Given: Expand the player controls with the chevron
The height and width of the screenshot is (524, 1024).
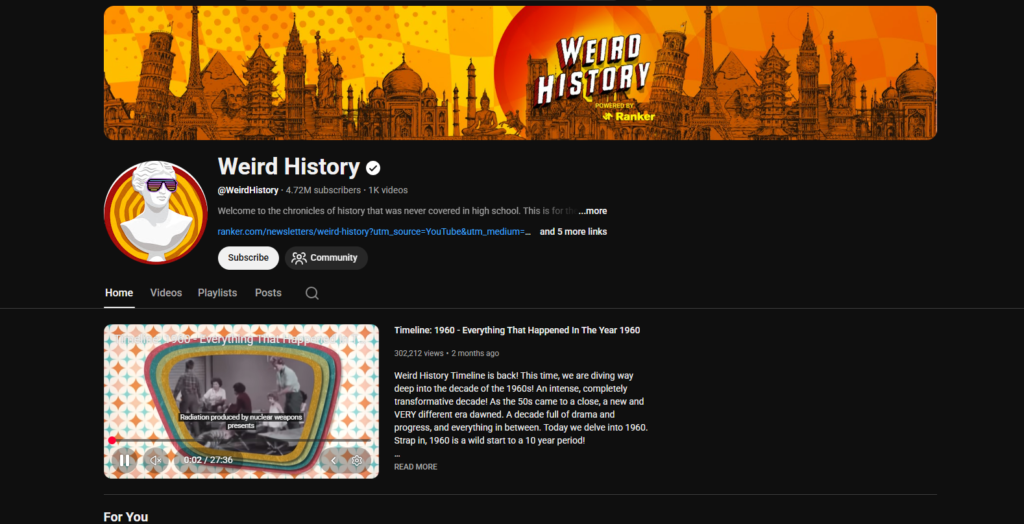Looking at the screenshot, I should pyautogui.click(x=334, y=461).
